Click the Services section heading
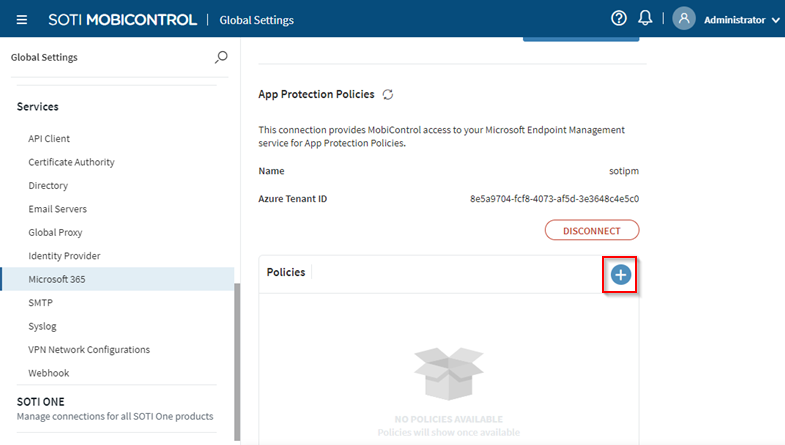785x445 pixels. click(38, 107)
